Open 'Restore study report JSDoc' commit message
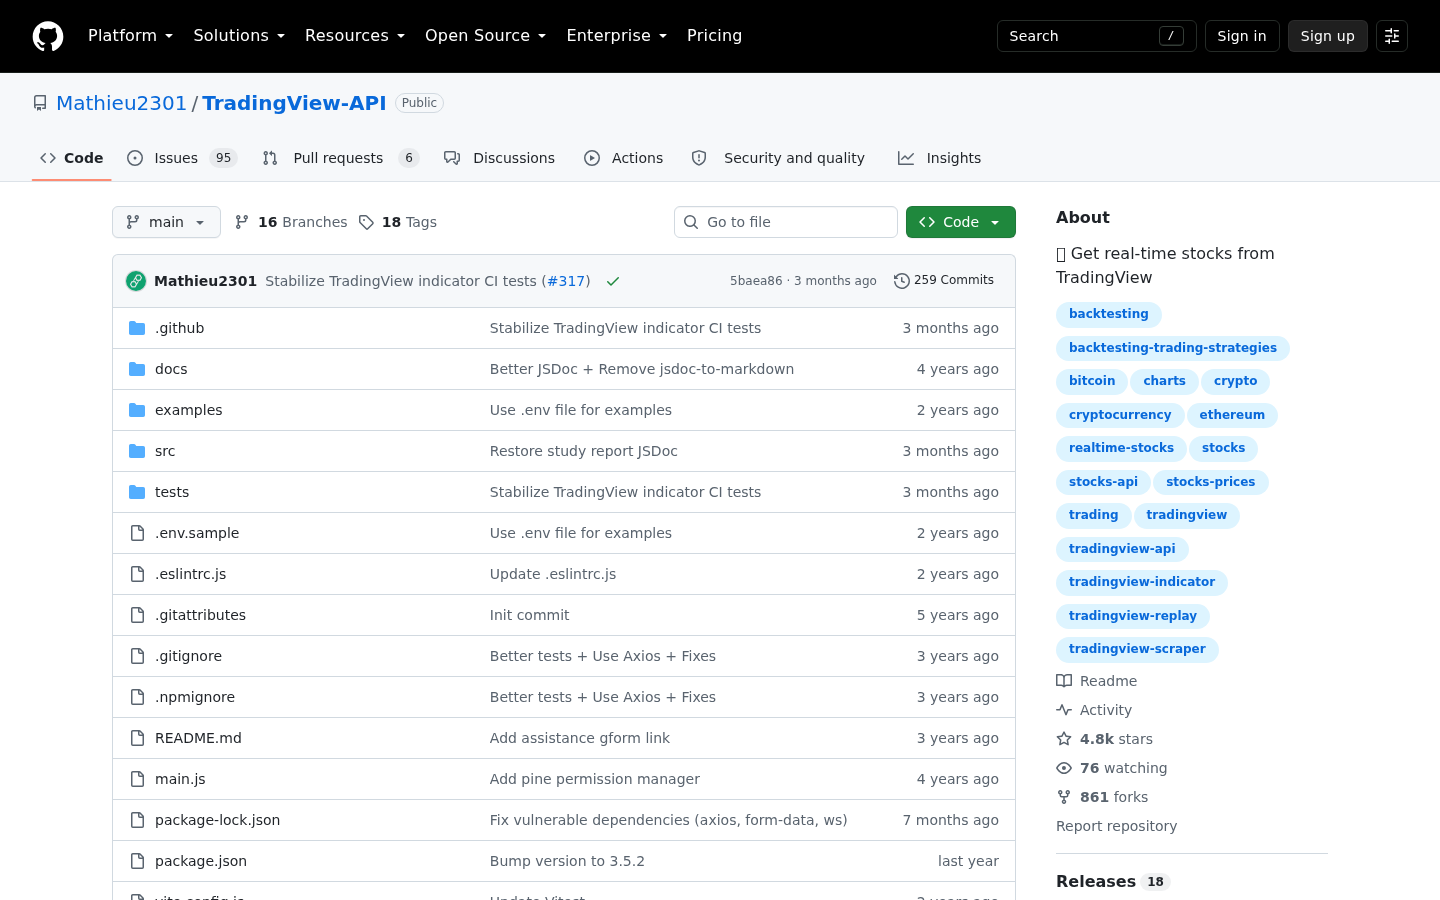This screenshot has width=1440, height=900. coord(584,451)
